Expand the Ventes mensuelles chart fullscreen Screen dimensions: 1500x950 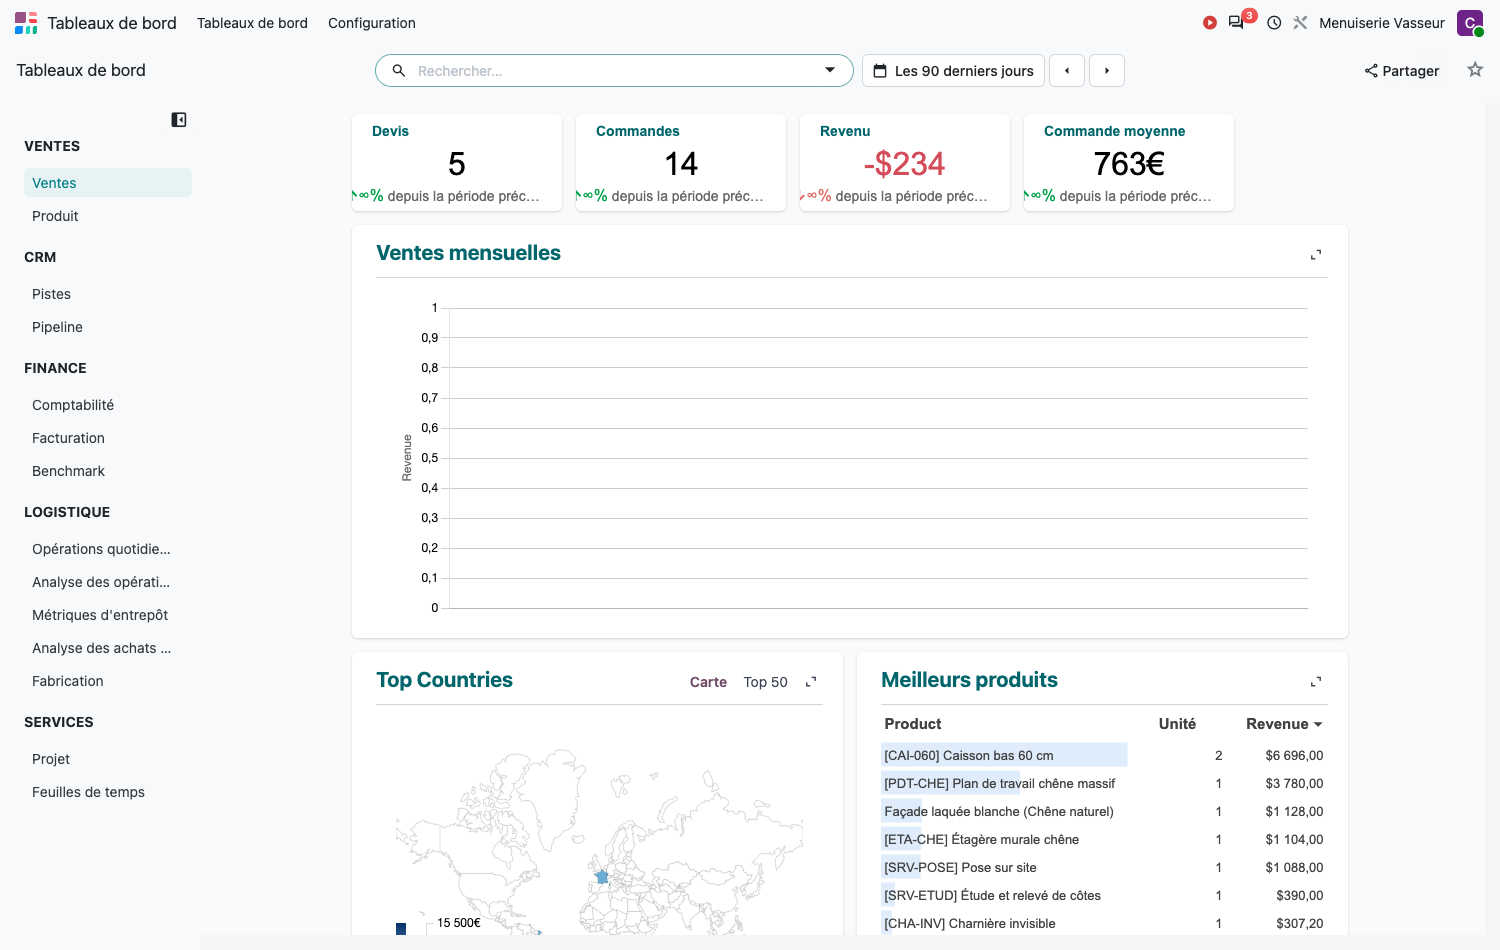pyautogui.click(x=1316, y=255)
